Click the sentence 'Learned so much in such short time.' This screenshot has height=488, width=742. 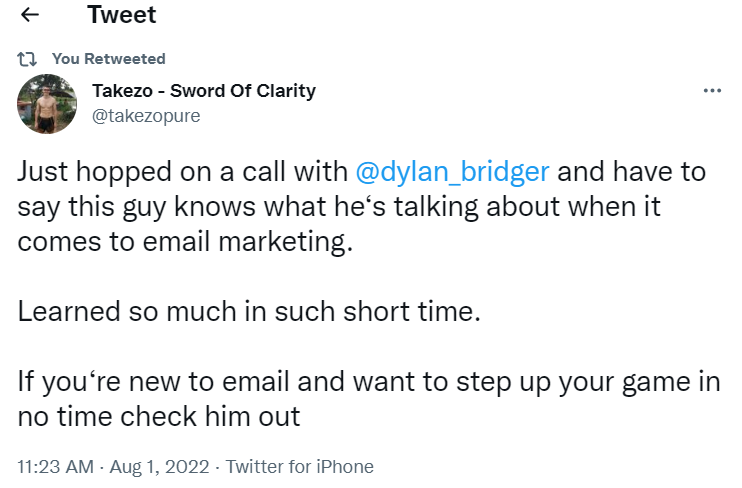[x=250, y=311]
